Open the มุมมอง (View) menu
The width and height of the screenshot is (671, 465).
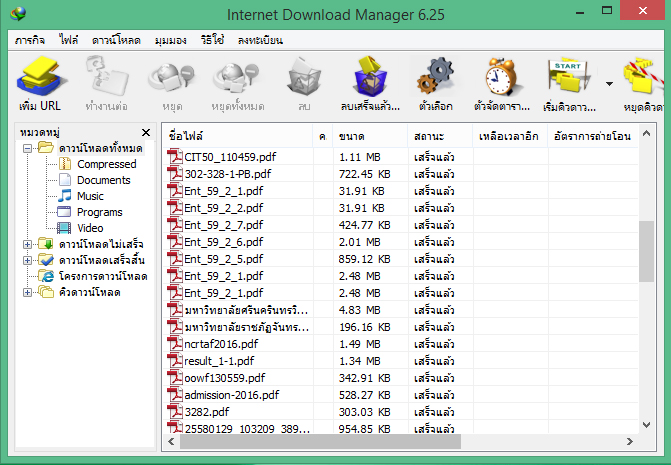tap(170, 40)
